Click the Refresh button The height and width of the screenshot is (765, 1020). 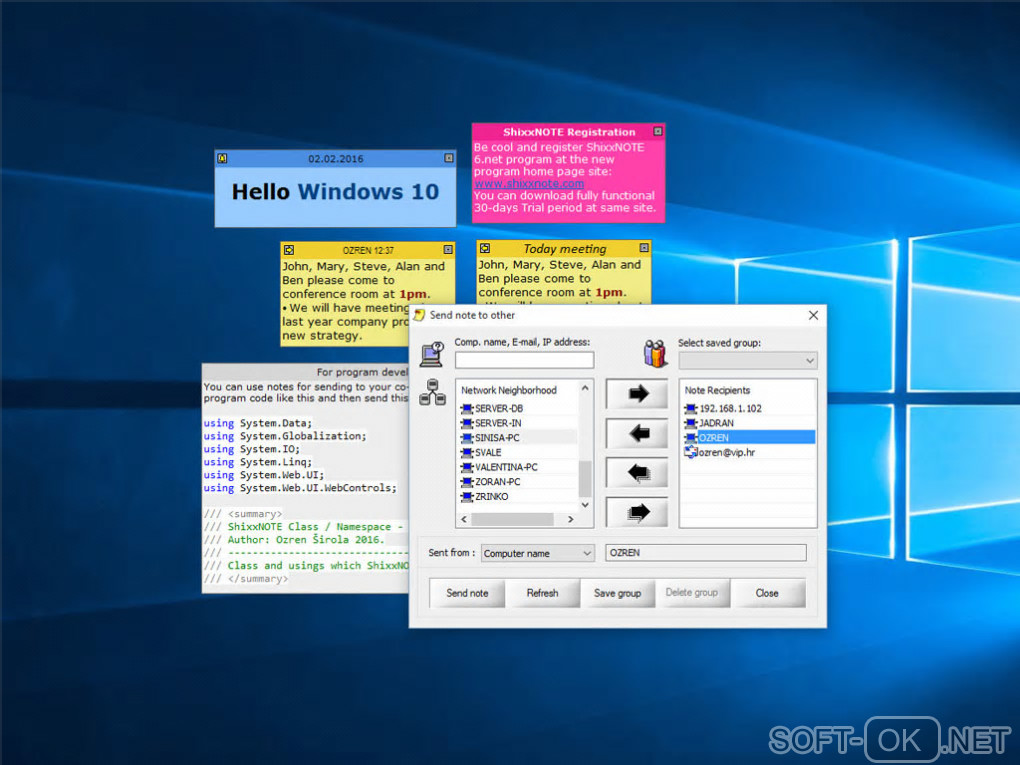[x=543, y=593]
